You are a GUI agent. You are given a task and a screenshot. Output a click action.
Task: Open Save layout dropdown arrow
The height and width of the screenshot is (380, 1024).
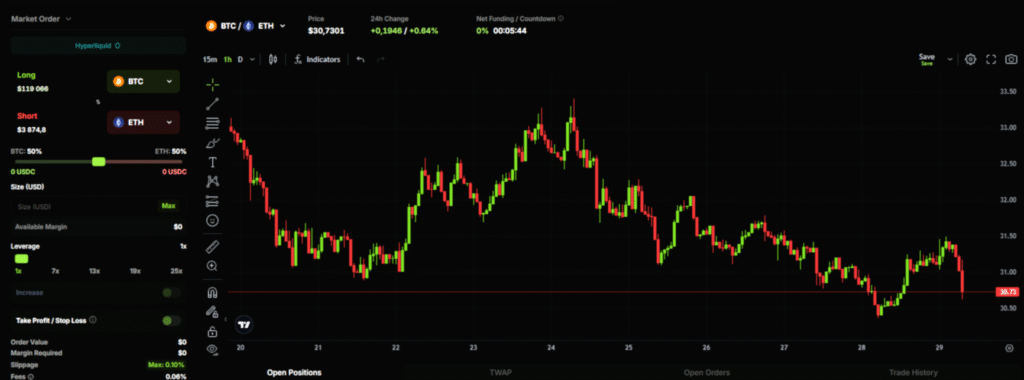click(950, 59)
